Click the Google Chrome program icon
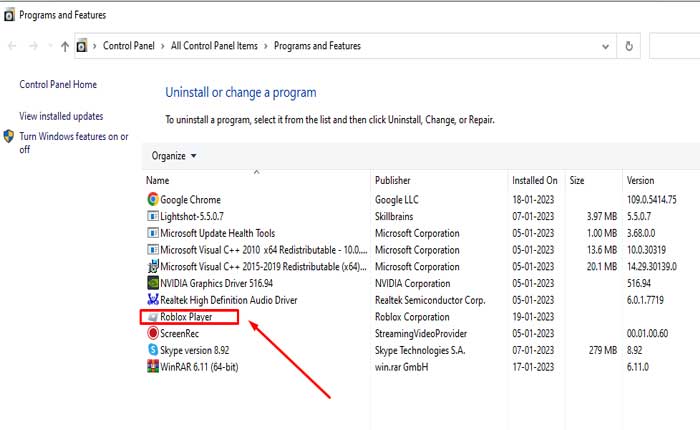The image size is (700, 430). (153, 200)
